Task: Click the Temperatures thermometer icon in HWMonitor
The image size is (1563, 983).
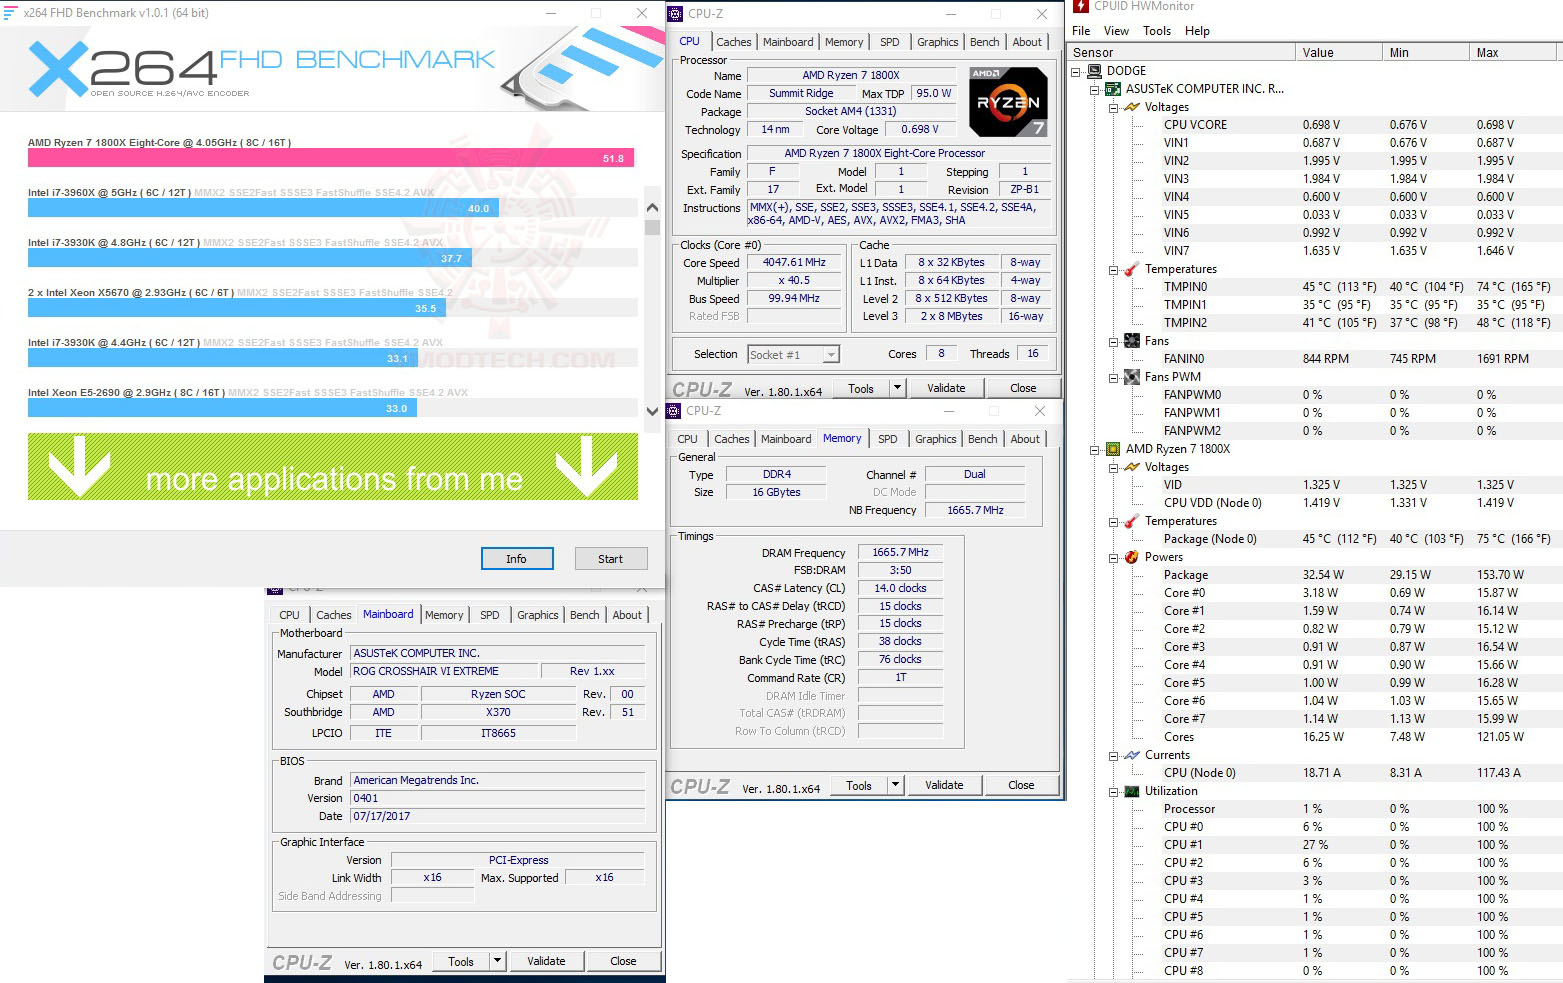Action: pyautogui.click(x=1130, y=269)
